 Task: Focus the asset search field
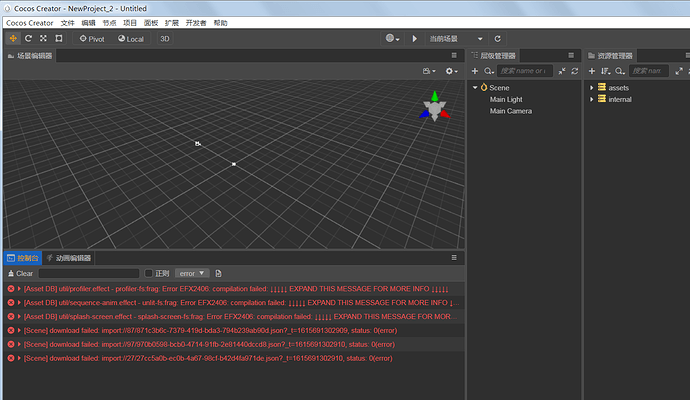(x=649, y=71)
